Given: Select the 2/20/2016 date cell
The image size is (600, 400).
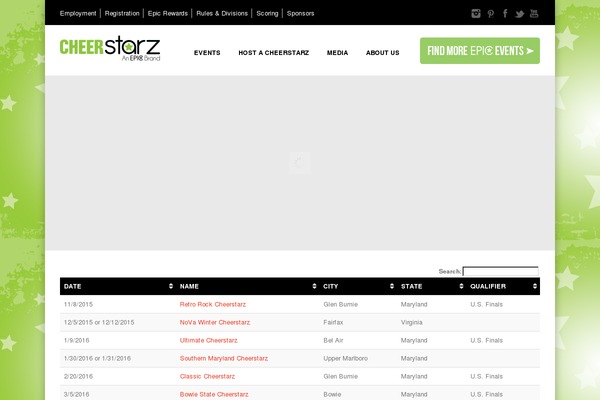Looking at the screenshot, I should [x=78, y=376].
